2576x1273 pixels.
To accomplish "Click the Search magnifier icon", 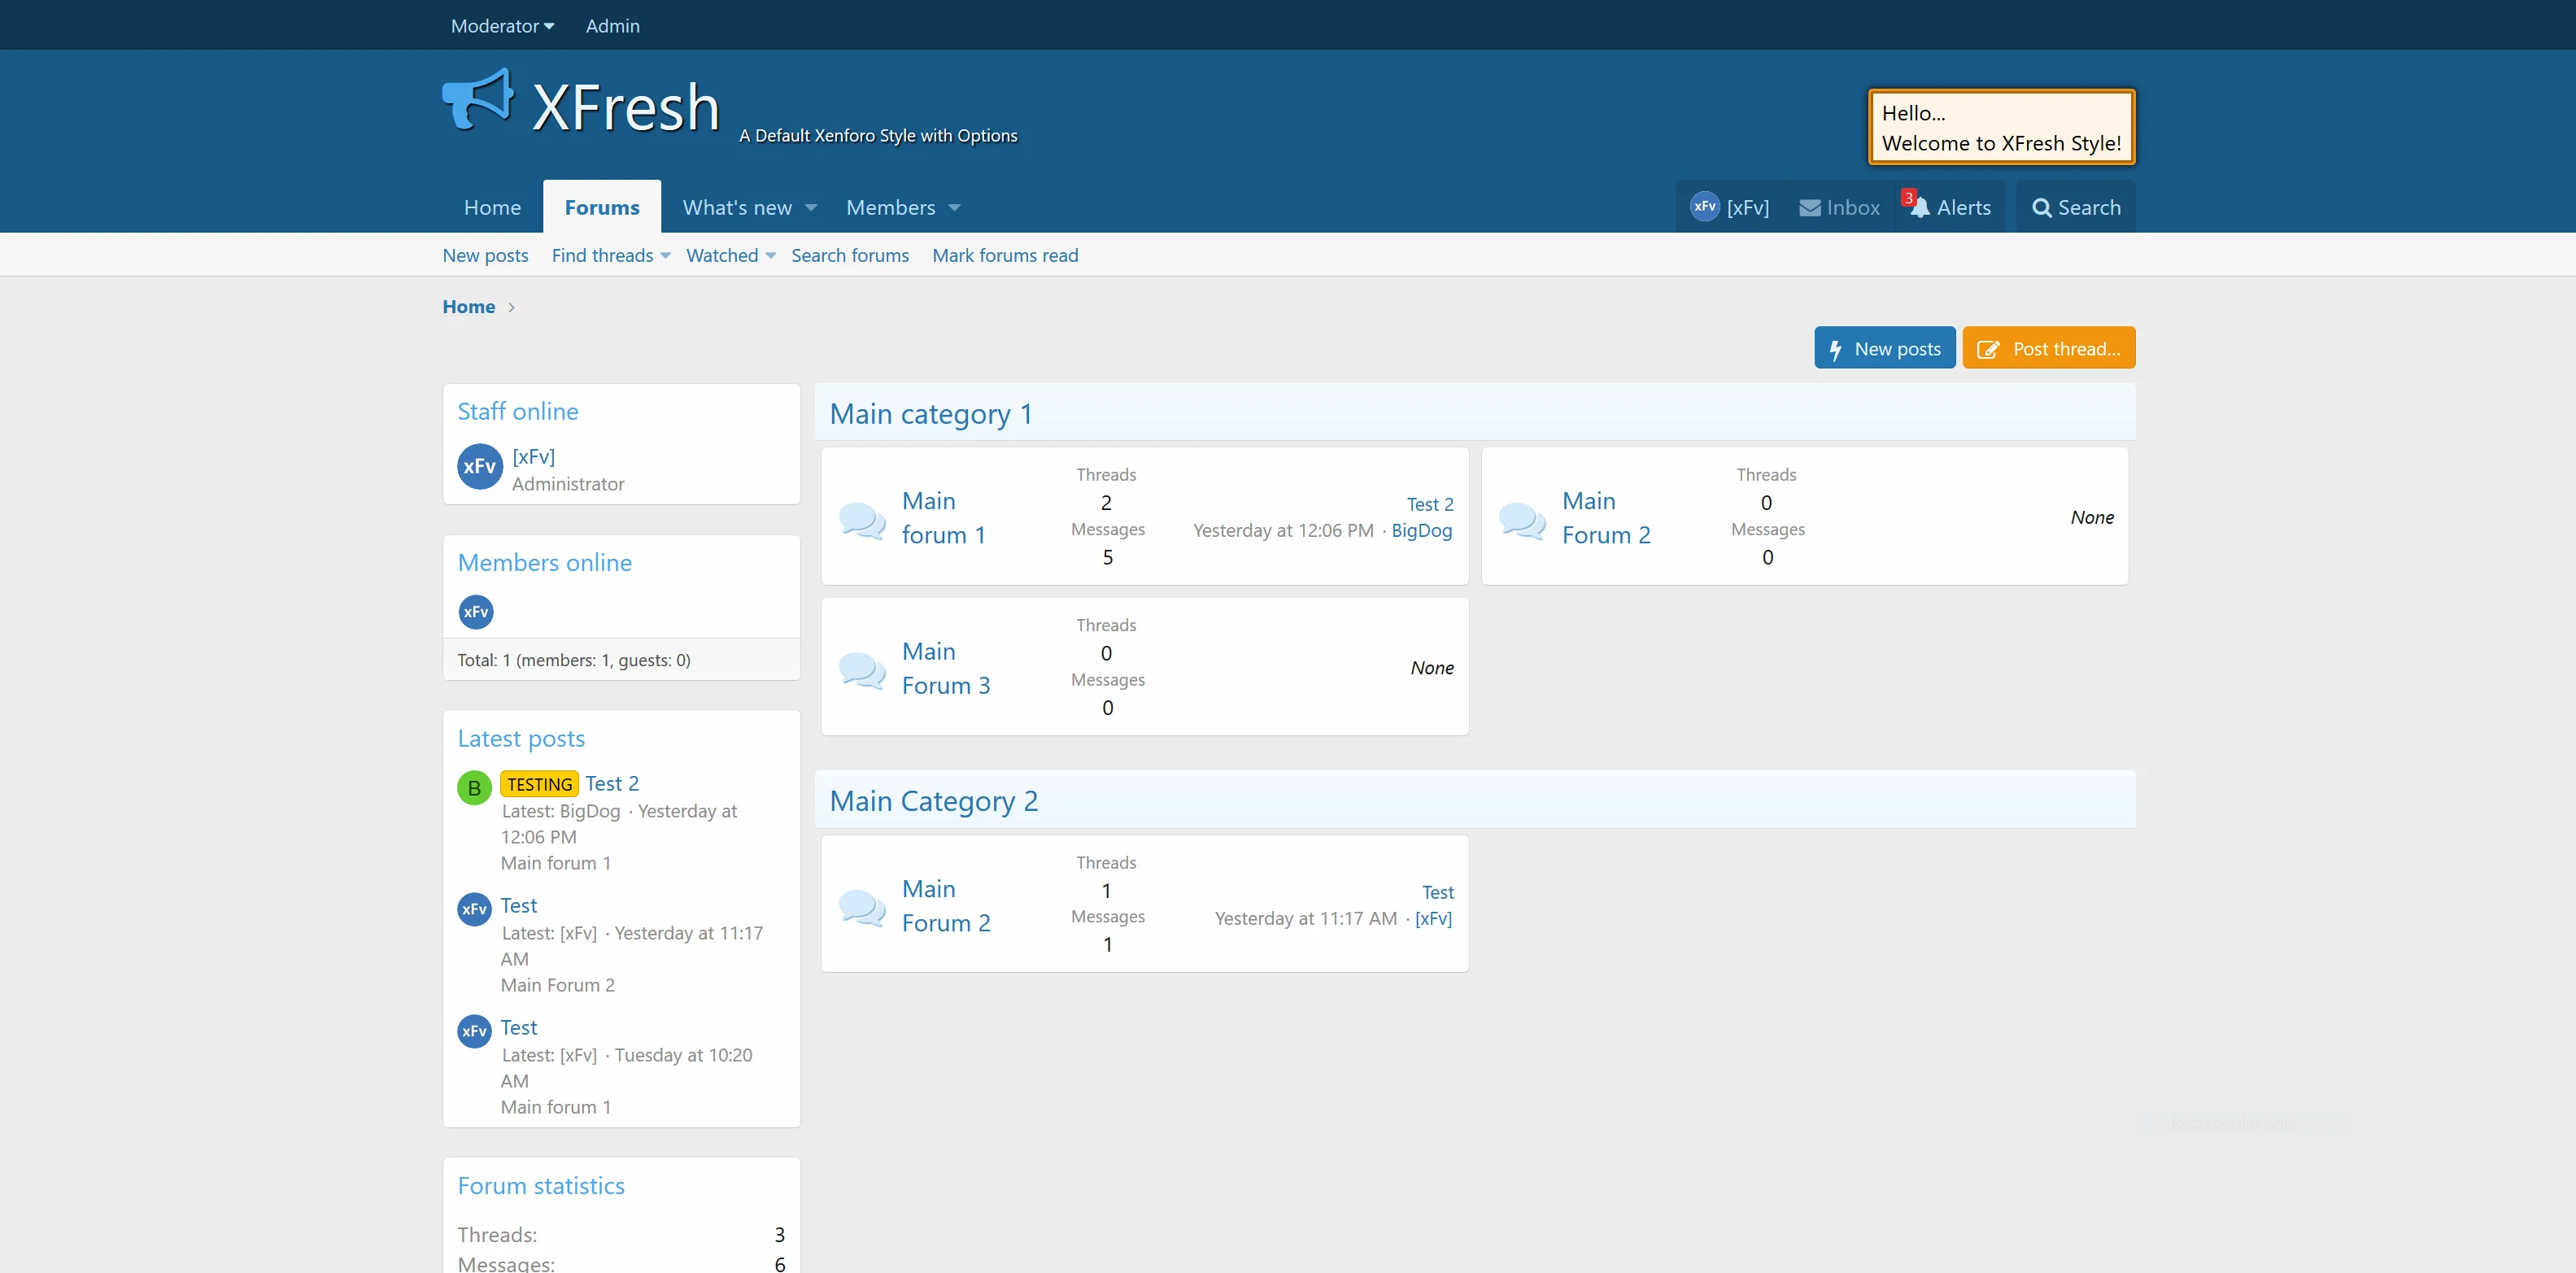I will (x=2041, y=208).
